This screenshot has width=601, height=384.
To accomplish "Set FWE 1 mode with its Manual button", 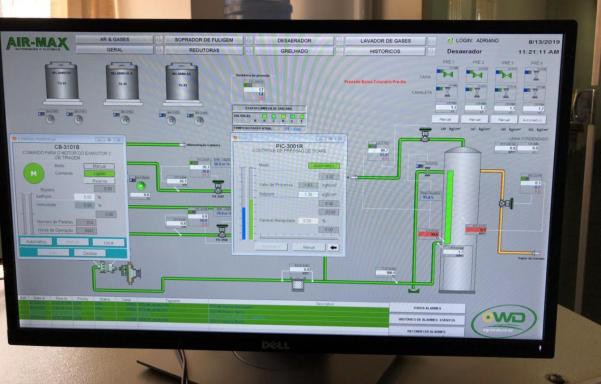I will click(445, 119).
